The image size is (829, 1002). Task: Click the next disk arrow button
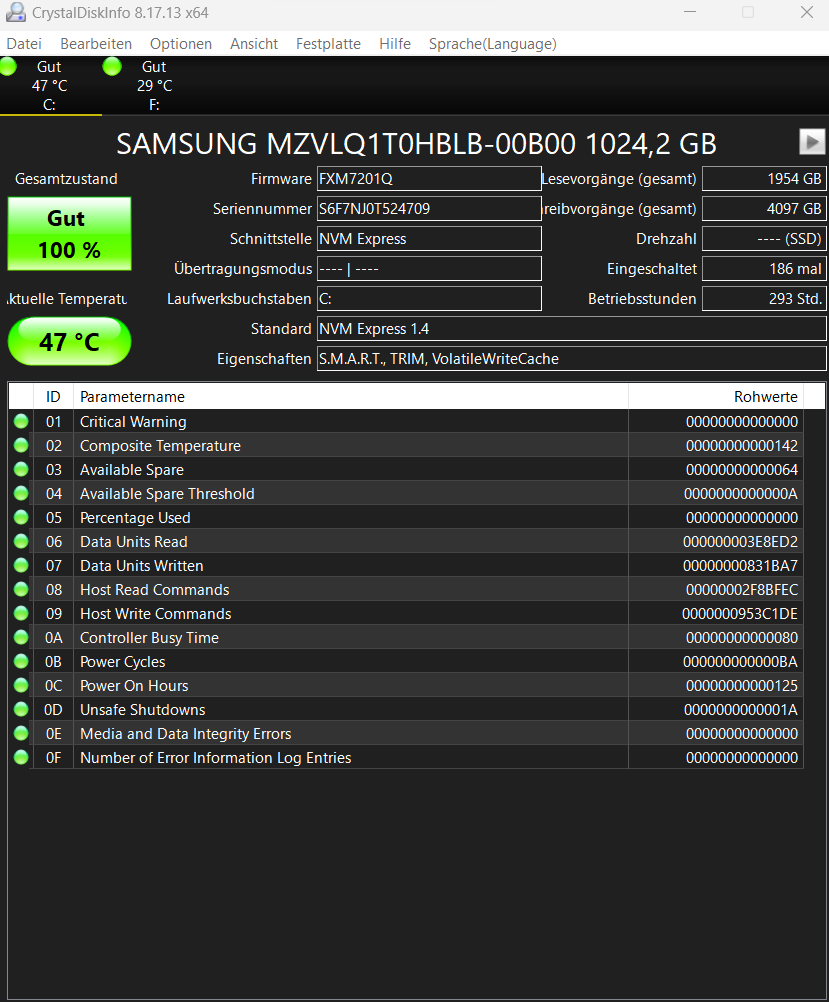pos(812,142)
